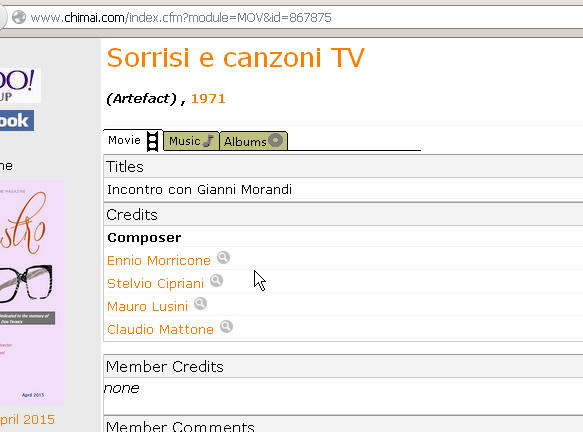Image resolution: width=583 pixels, height=432 pixels.
Task: Open Stelvio Cipriani composer link
Action: click(x=155, y=284)
